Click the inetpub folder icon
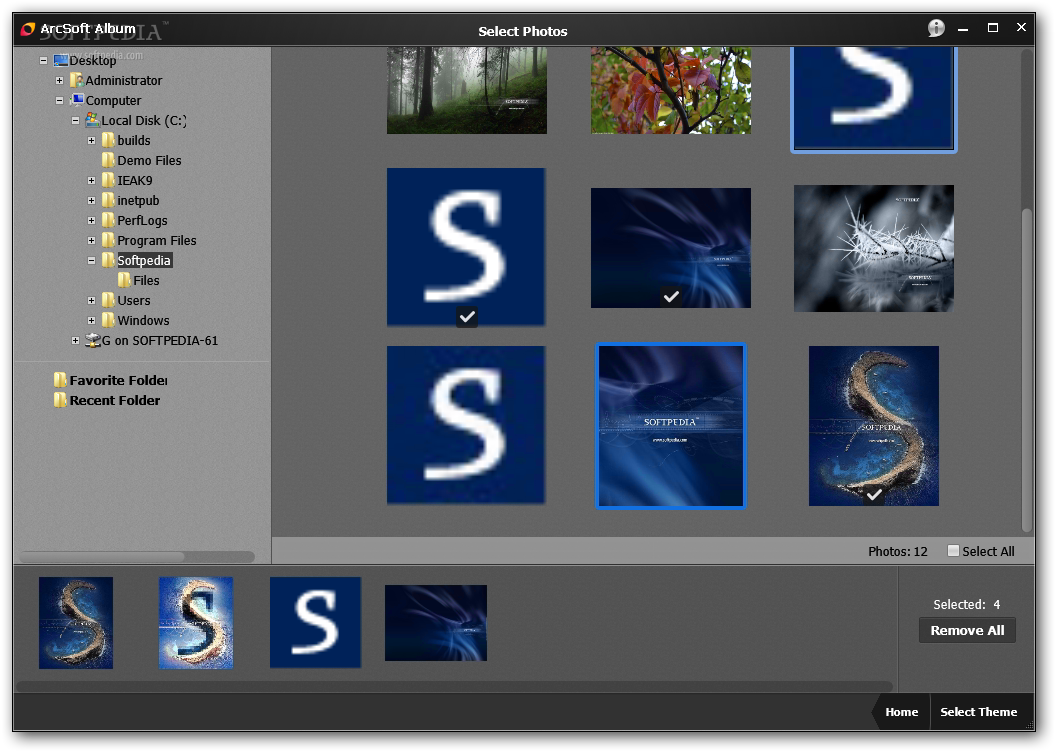1056x752 pixels. tap(108, 201)
